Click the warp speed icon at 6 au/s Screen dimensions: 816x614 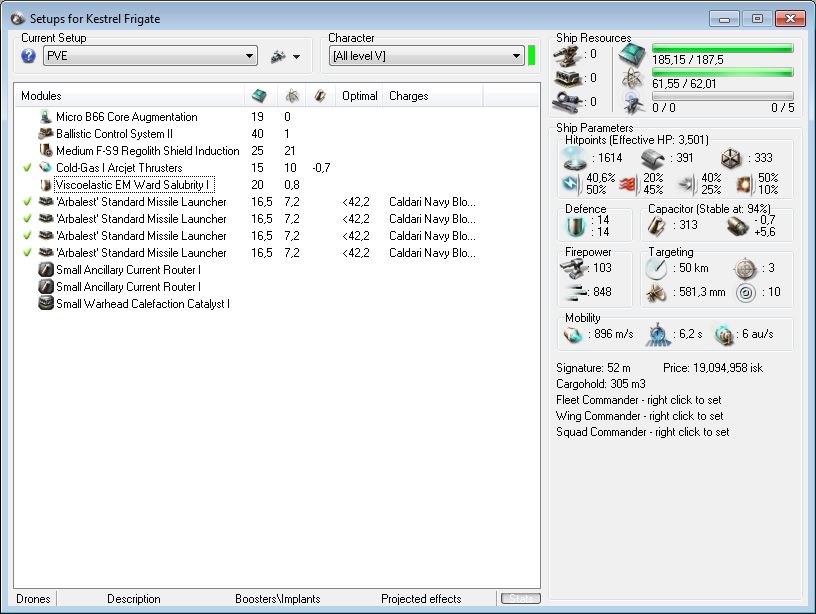click(723, 335)
